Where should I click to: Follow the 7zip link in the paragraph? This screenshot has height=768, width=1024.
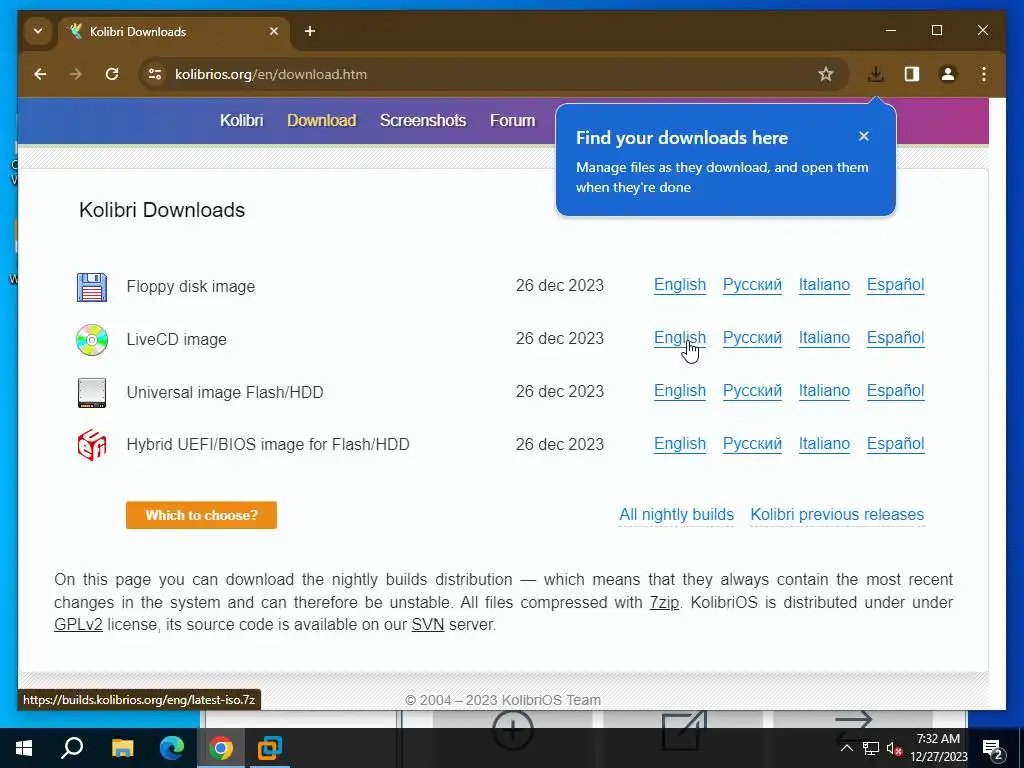pyautogui.click(x=664, y=602)
